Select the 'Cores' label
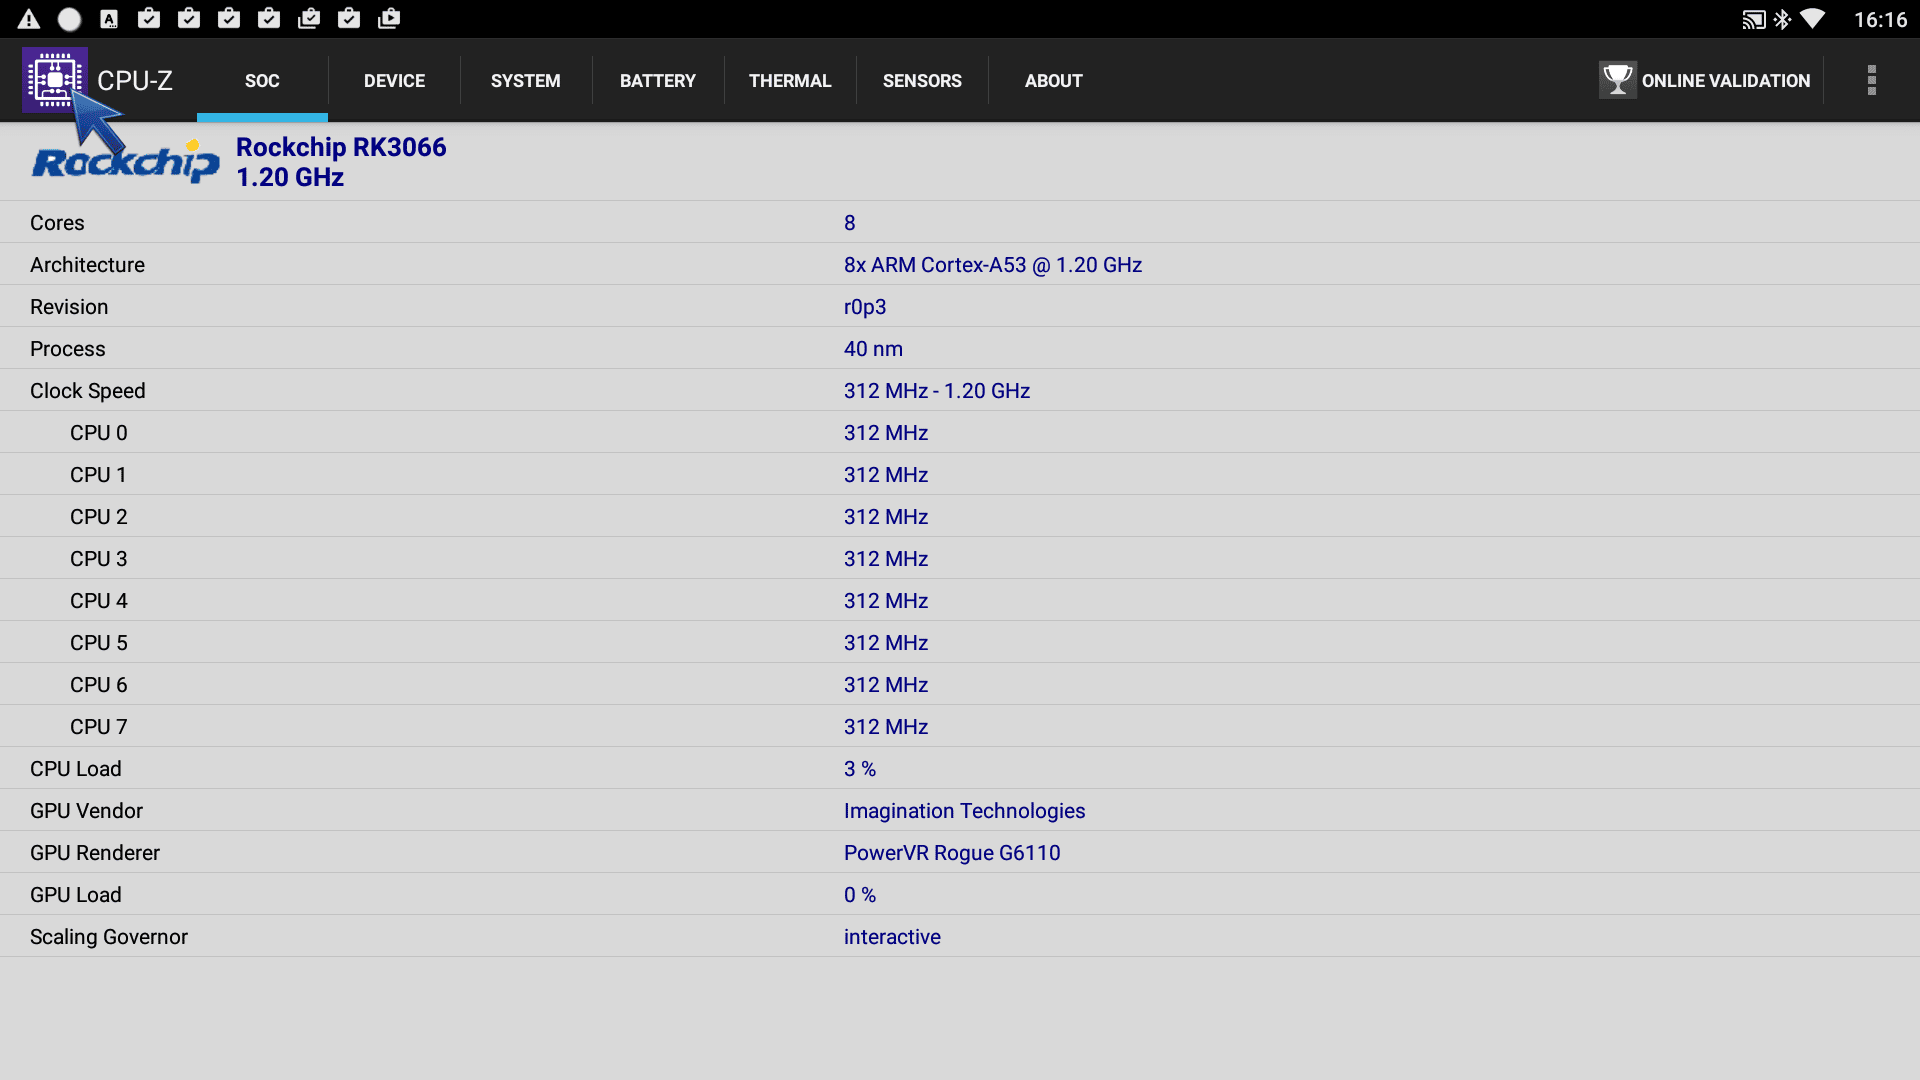 click(57, 223)
